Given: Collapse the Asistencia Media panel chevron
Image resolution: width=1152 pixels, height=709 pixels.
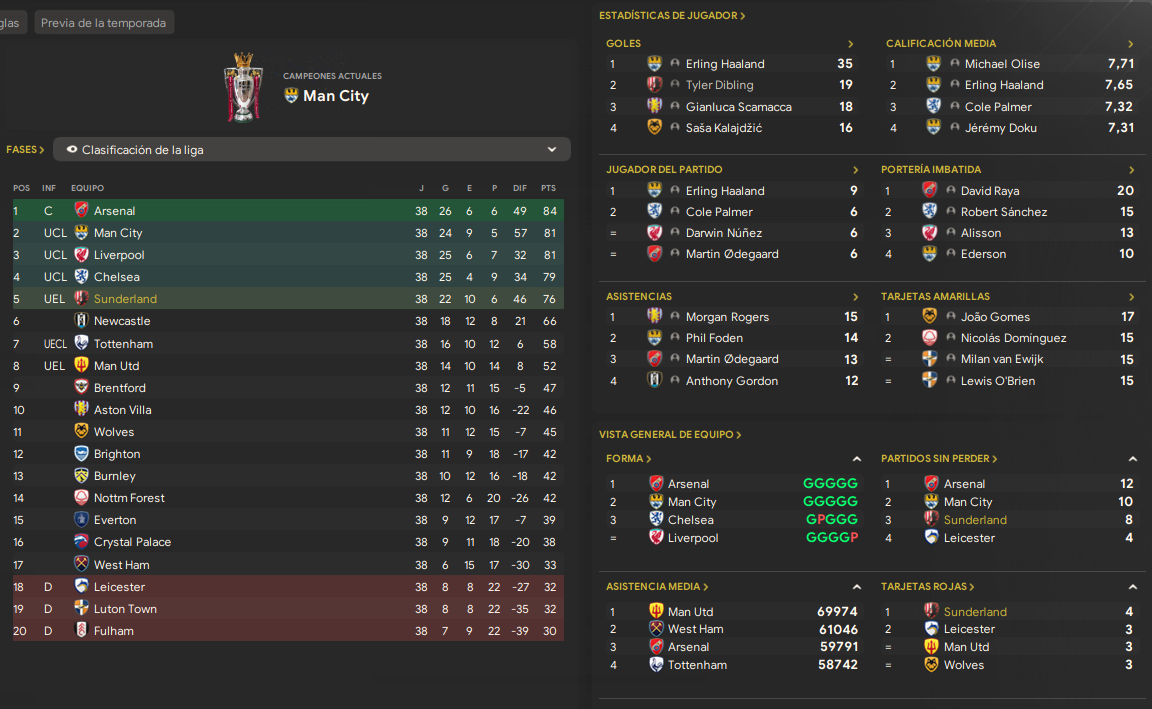Looking at the screenshot, I should [x=857, y=587].
